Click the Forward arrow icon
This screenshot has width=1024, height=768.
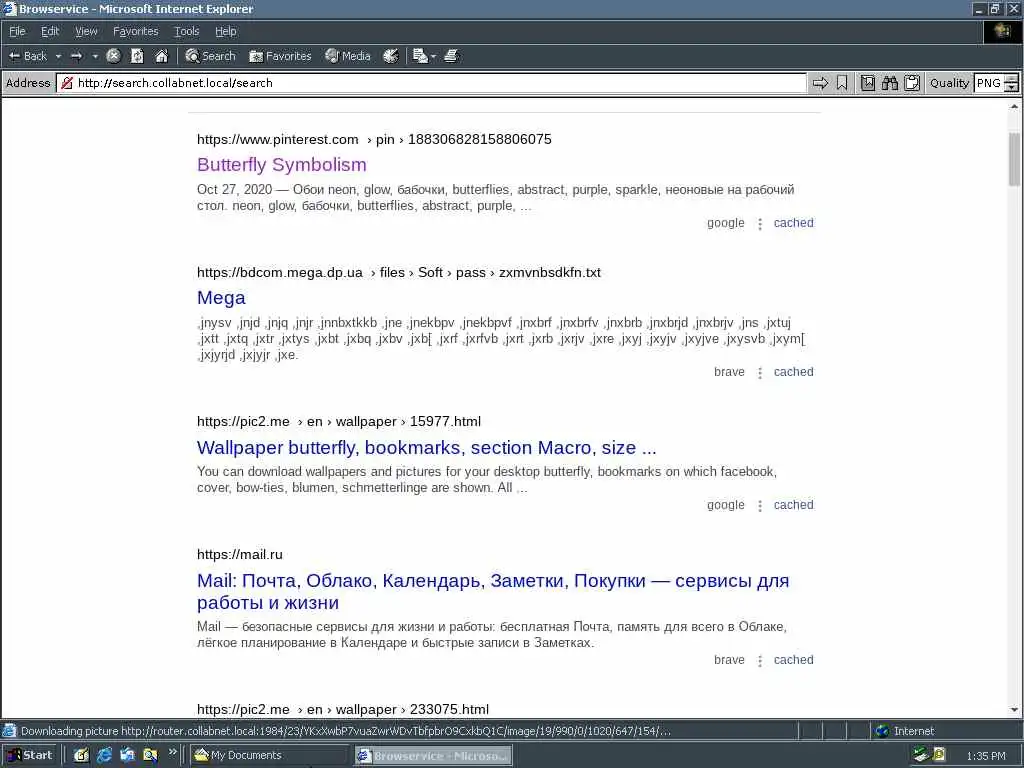(77, 56)
